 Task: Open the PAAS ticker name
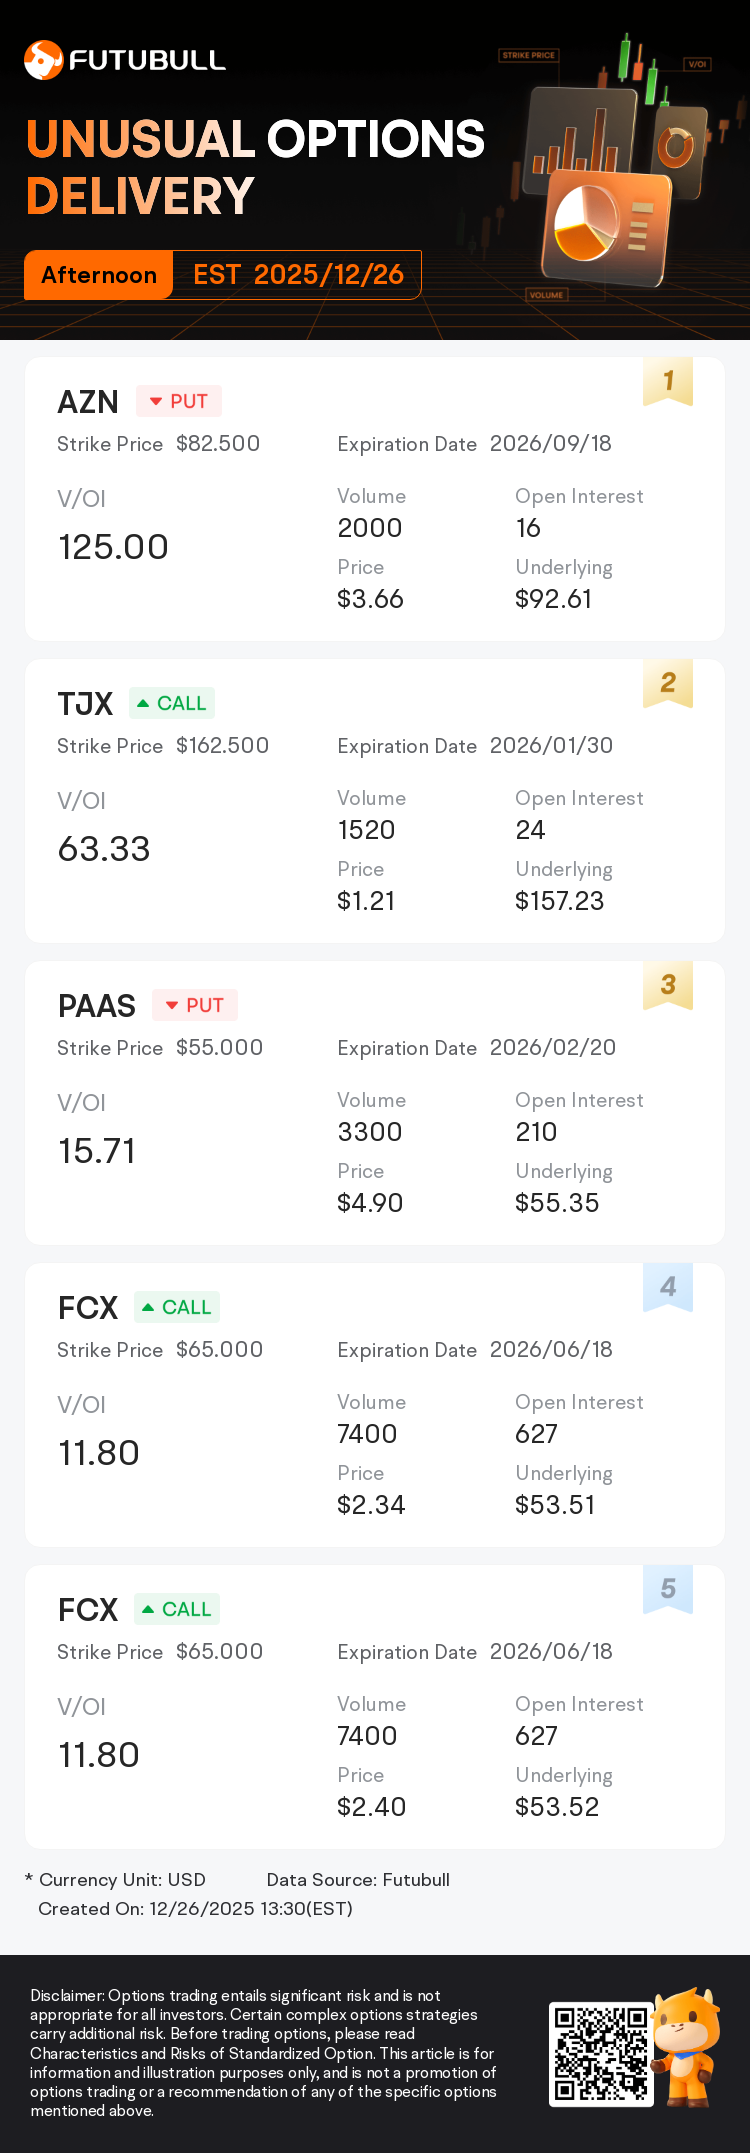tap(97, 1006)
